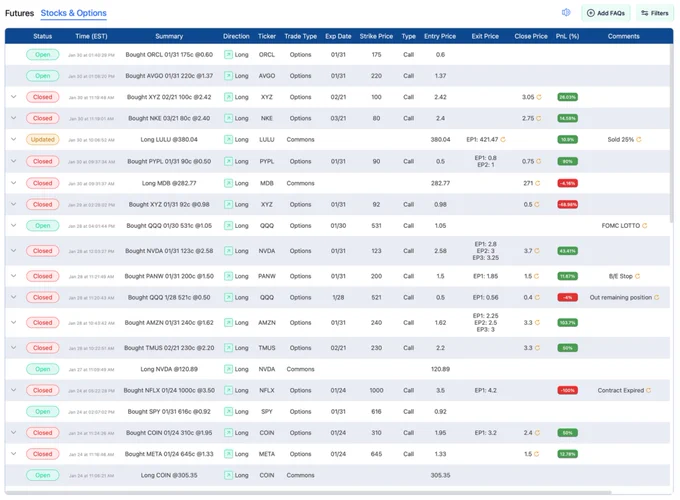680x500 pixels.
Task: Click refresh icon beside close price 2.4
Action: pos(537,433)
